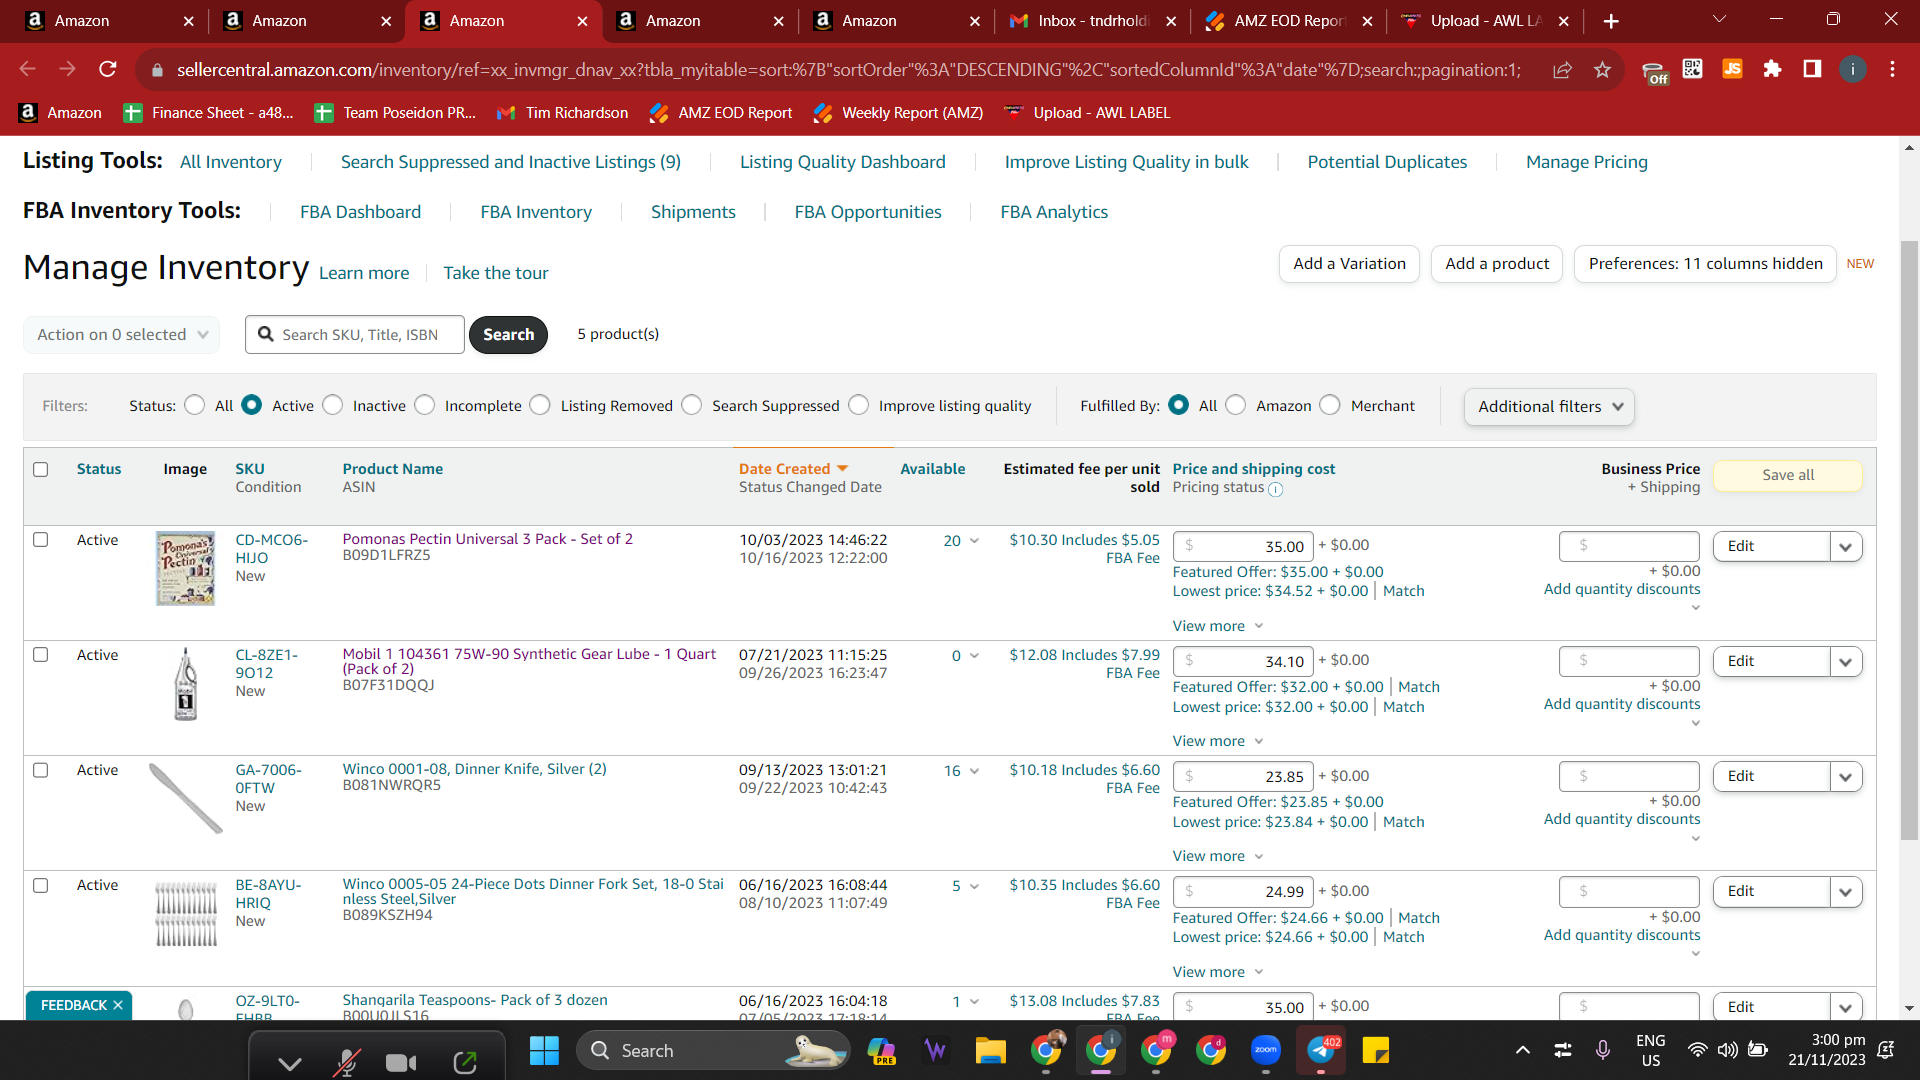The height and width of the screenshot is (1080, 1920).
Task: Expand View more under Winco Dinner Knife pricing
Action: point(1218,856)
